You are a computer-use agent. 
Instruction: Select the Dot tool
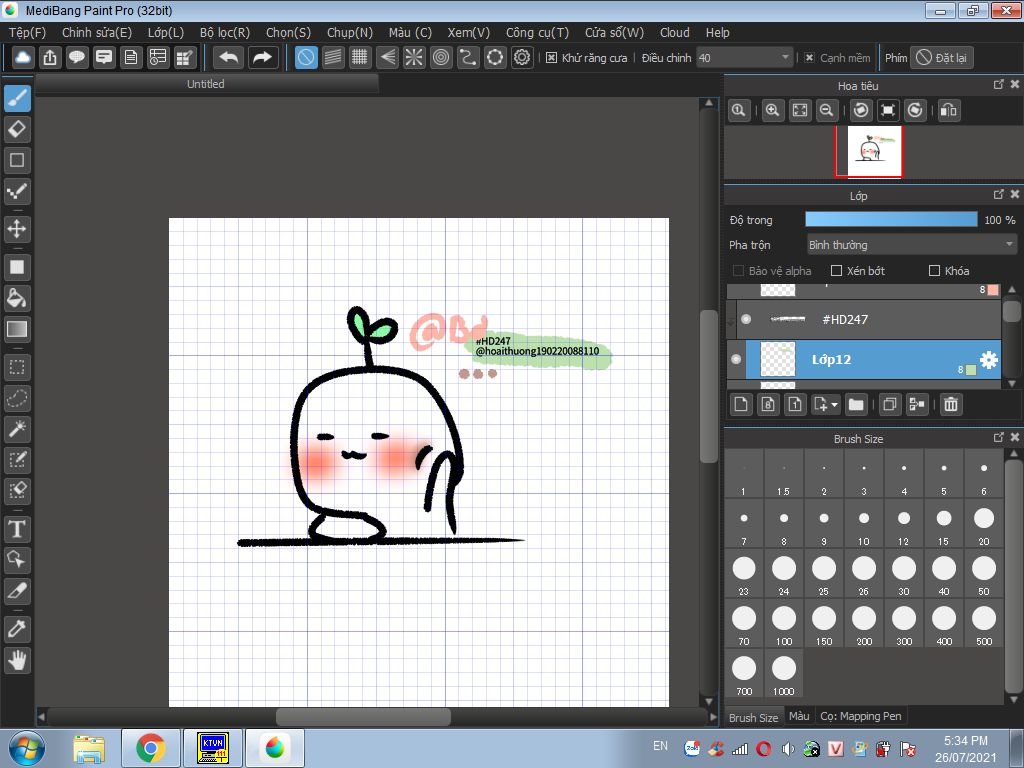[x=17, y=191]
